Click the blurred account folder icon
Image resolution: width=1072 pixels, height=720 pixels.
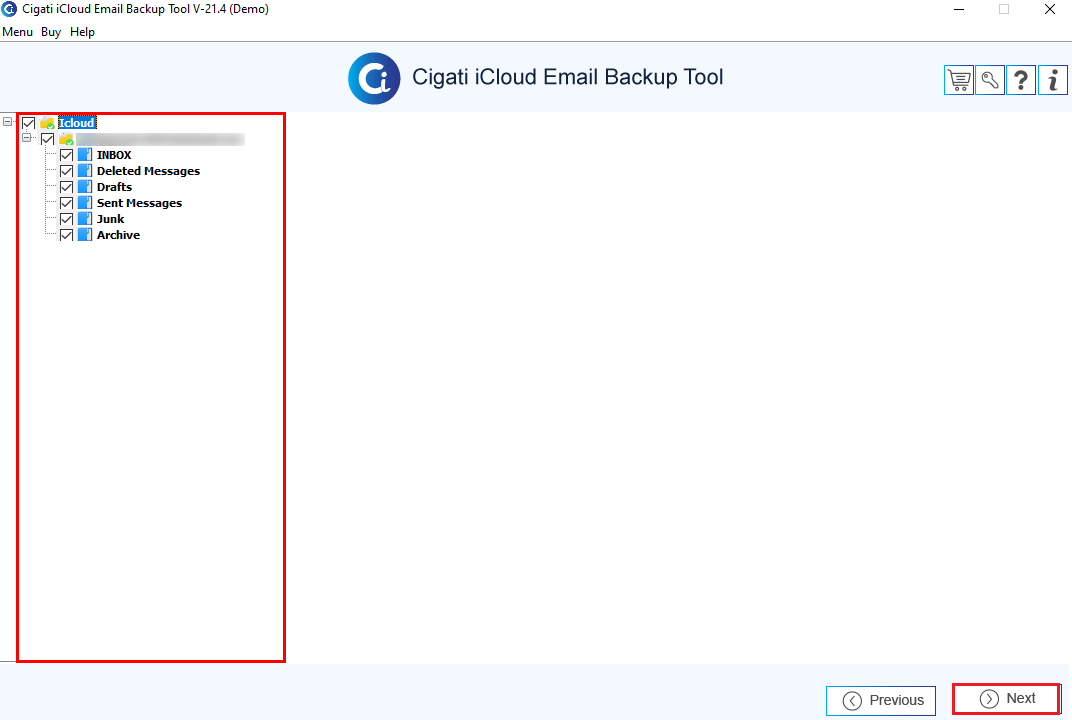coord(66,139)
